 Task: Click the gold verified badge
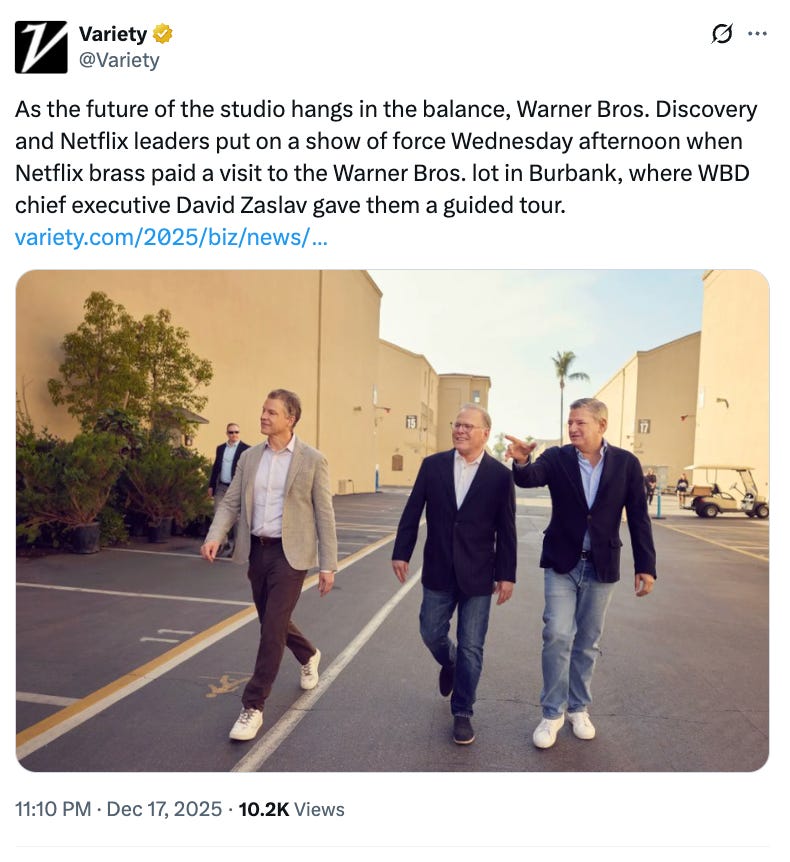[x=162, y=34]
